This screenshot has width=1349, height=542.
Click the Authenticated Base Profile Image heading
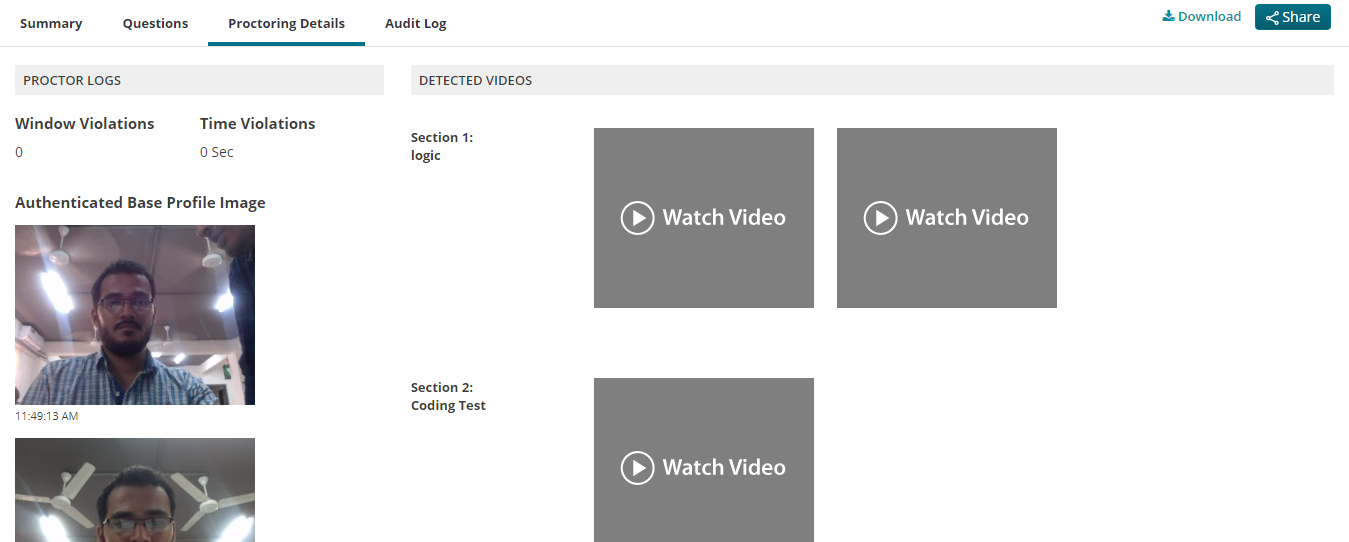pos(140,203)
